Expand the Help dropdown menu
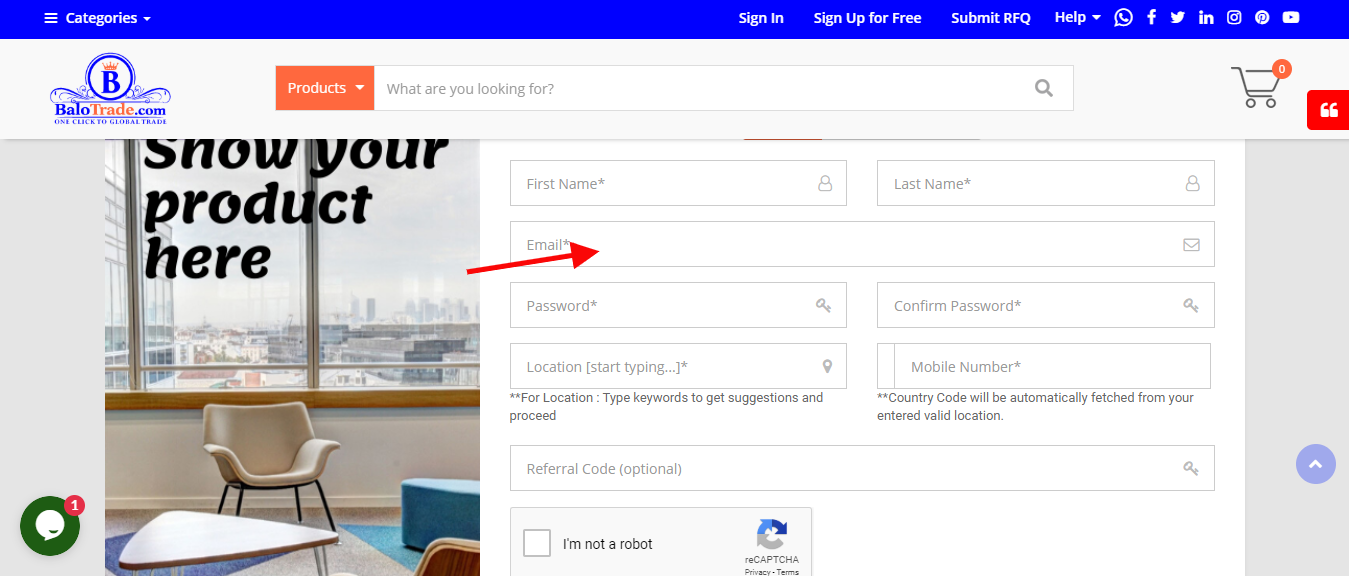Viewport: 1349px width, 576px height. 1078,18
